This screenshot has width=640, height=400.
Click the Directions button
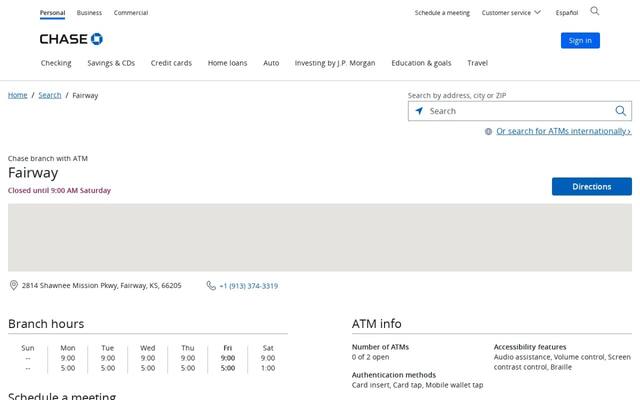tap(591, 187)
